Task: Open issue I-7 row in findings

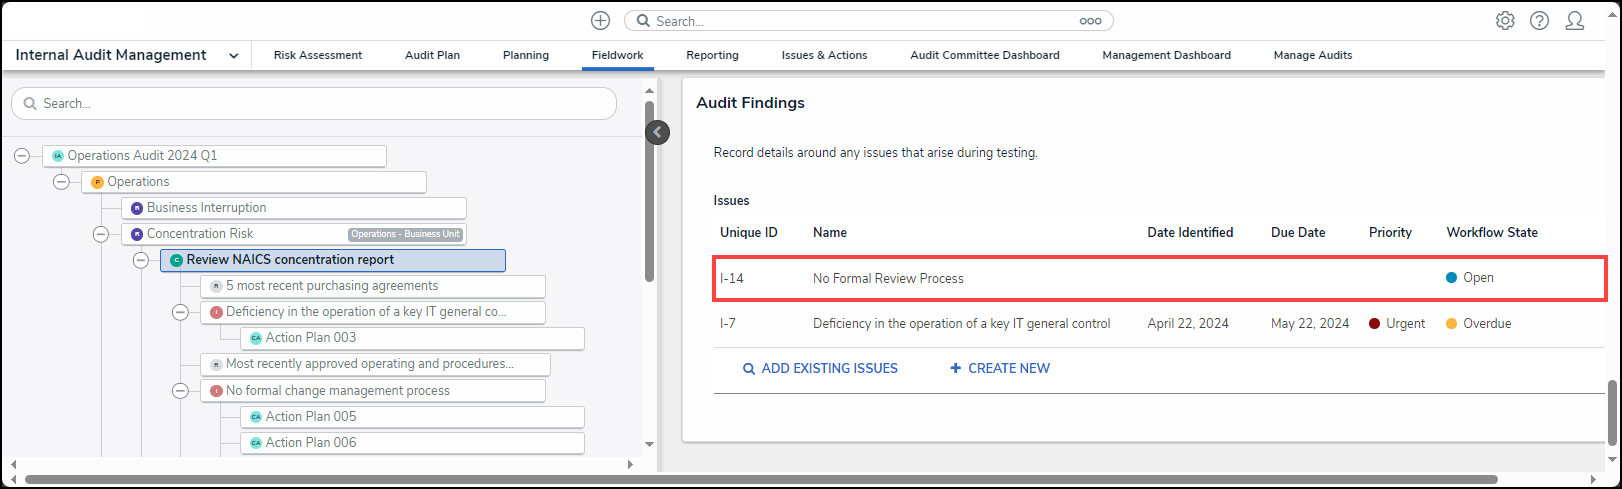Action: [960, 324]
